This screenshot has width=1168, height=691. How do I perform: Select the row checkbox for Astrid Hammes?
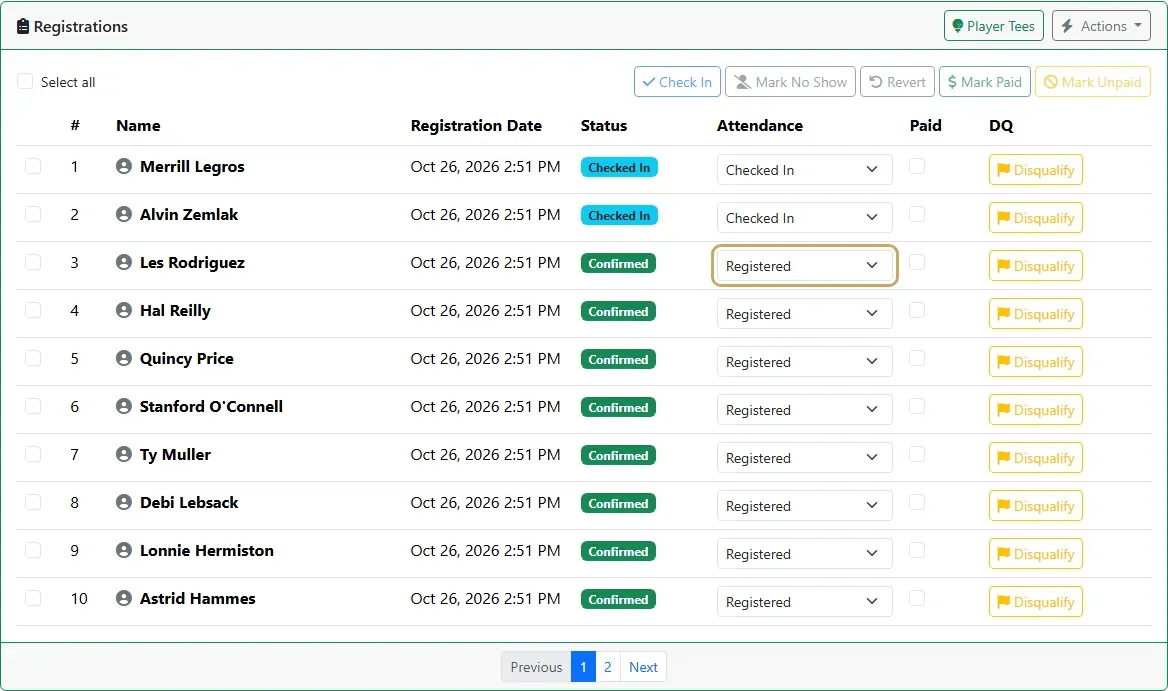[33, 598]
